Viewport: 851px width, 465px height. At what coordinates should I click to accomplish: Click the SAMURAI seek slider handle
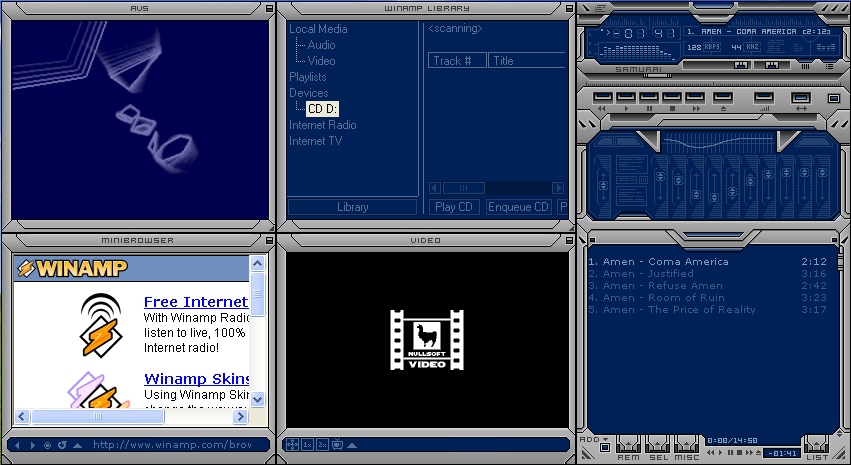point(656,76)
